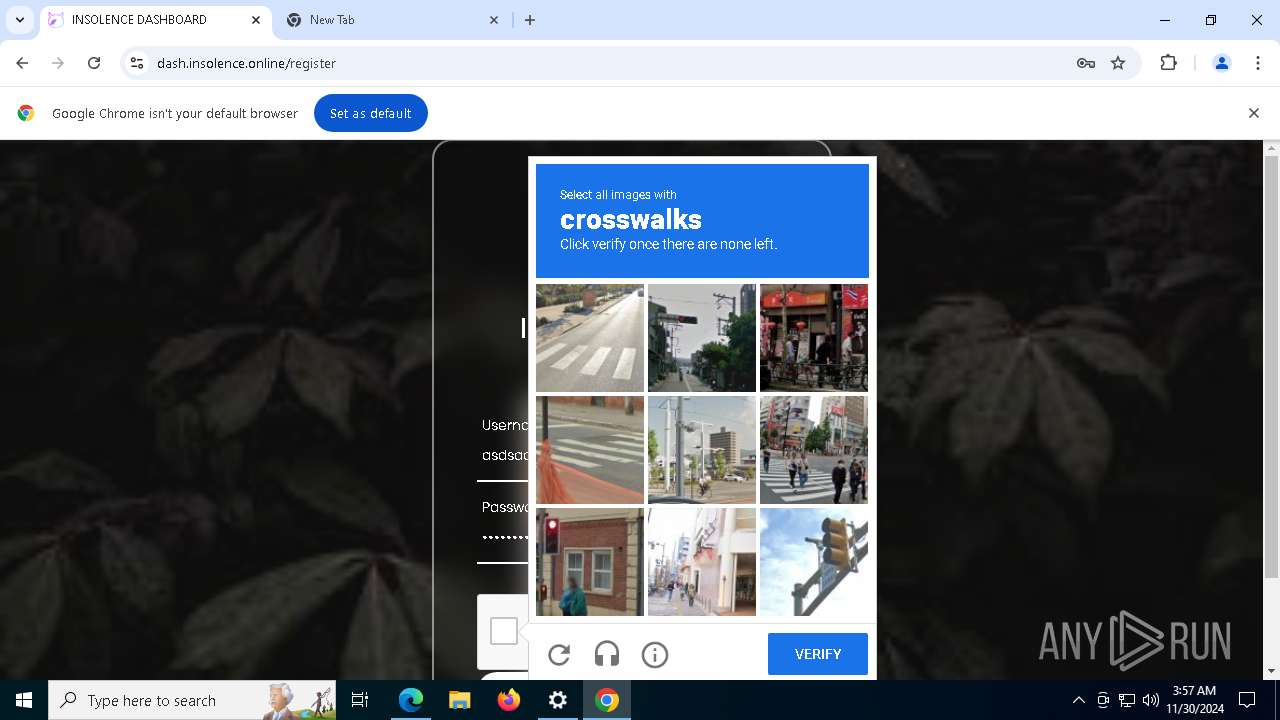Image resolution: width=1280 pixels, height=720 pixels.
Task: Launch Firefox from the taskbar
Action: click(x=508, y=700)
